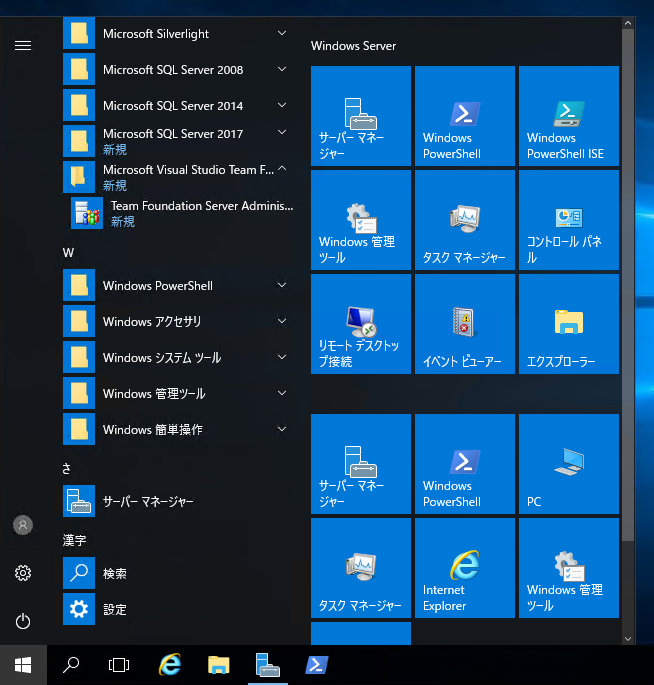
Task: Open イベント ビューアー tile
Action: pyautogui.click(x=465, y=324)
